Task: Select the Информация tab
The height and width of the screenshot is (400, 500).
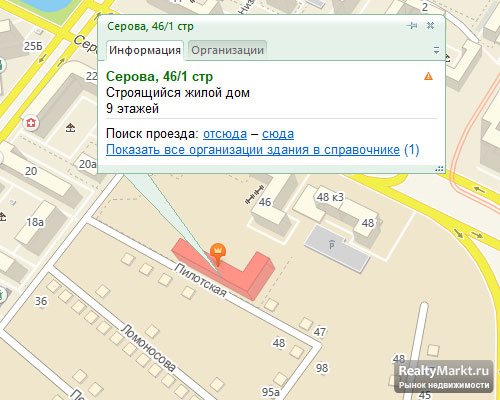Action: point(145,50)
